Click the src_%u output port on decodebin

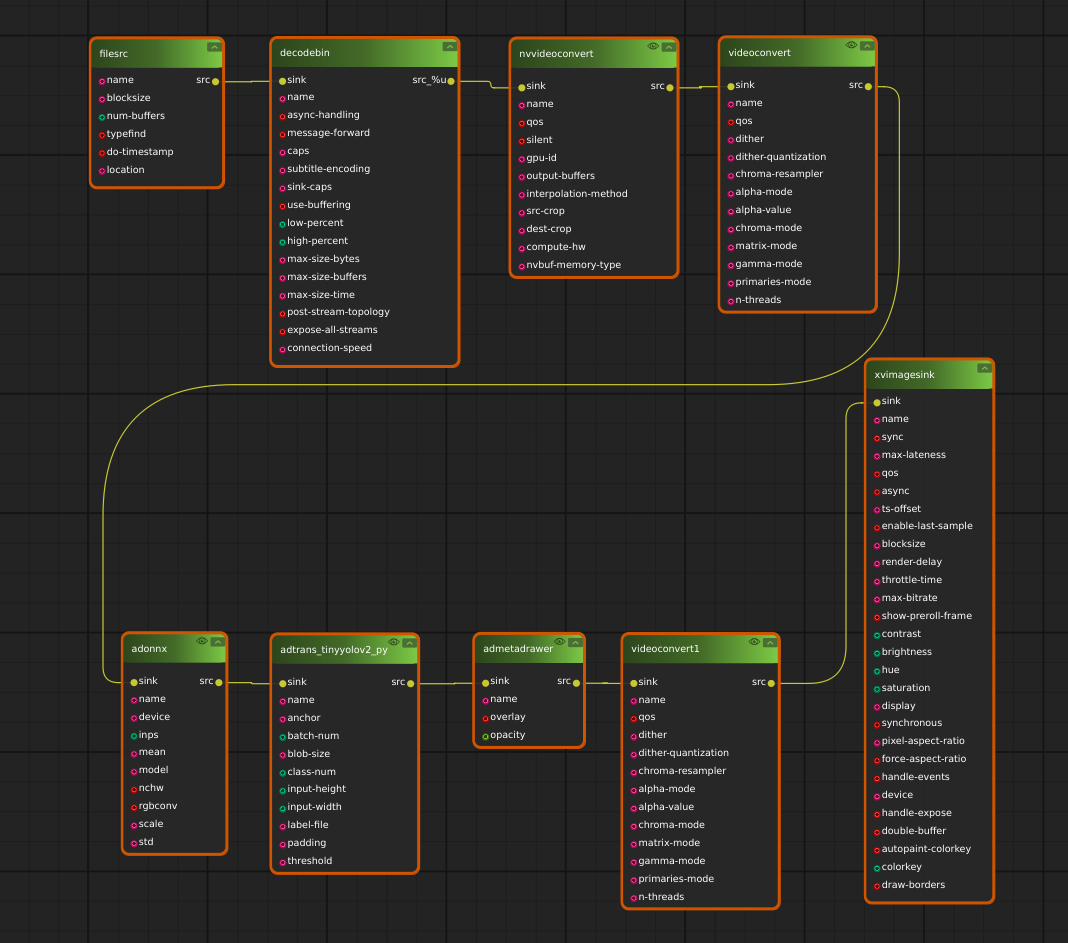pos(451,81)
